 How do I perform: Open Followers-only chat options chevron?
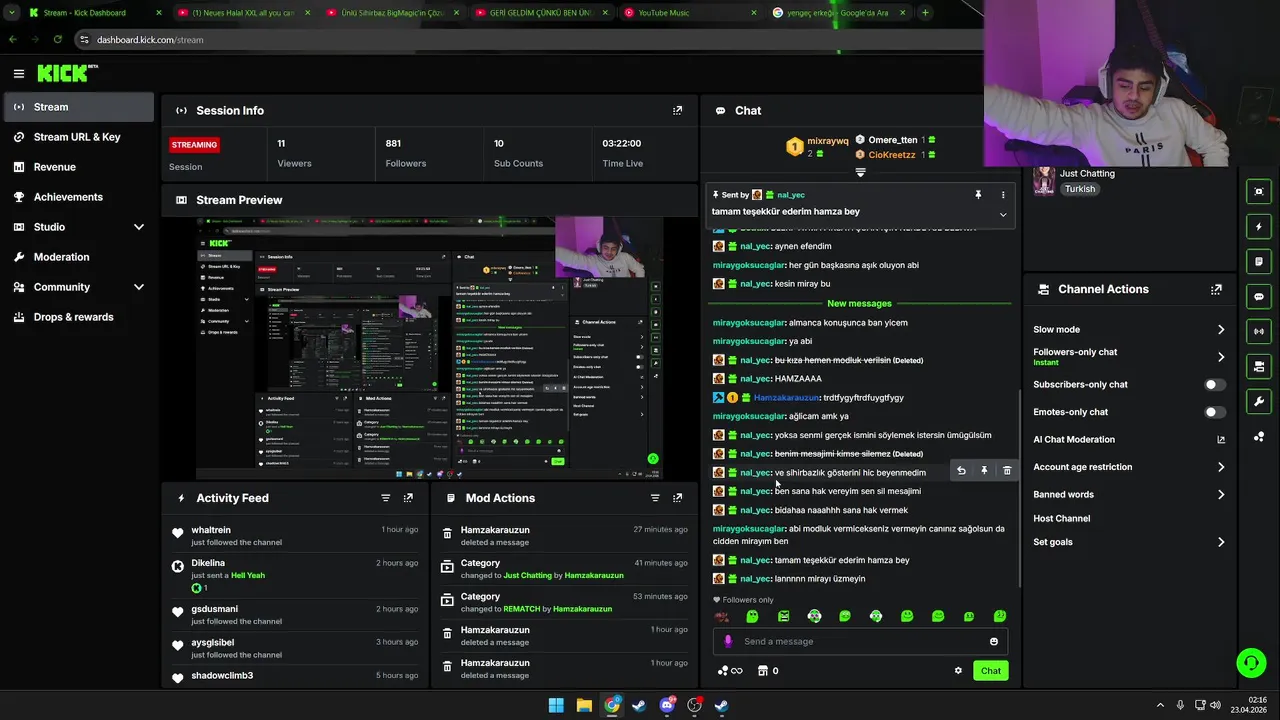coord(1221,357)
